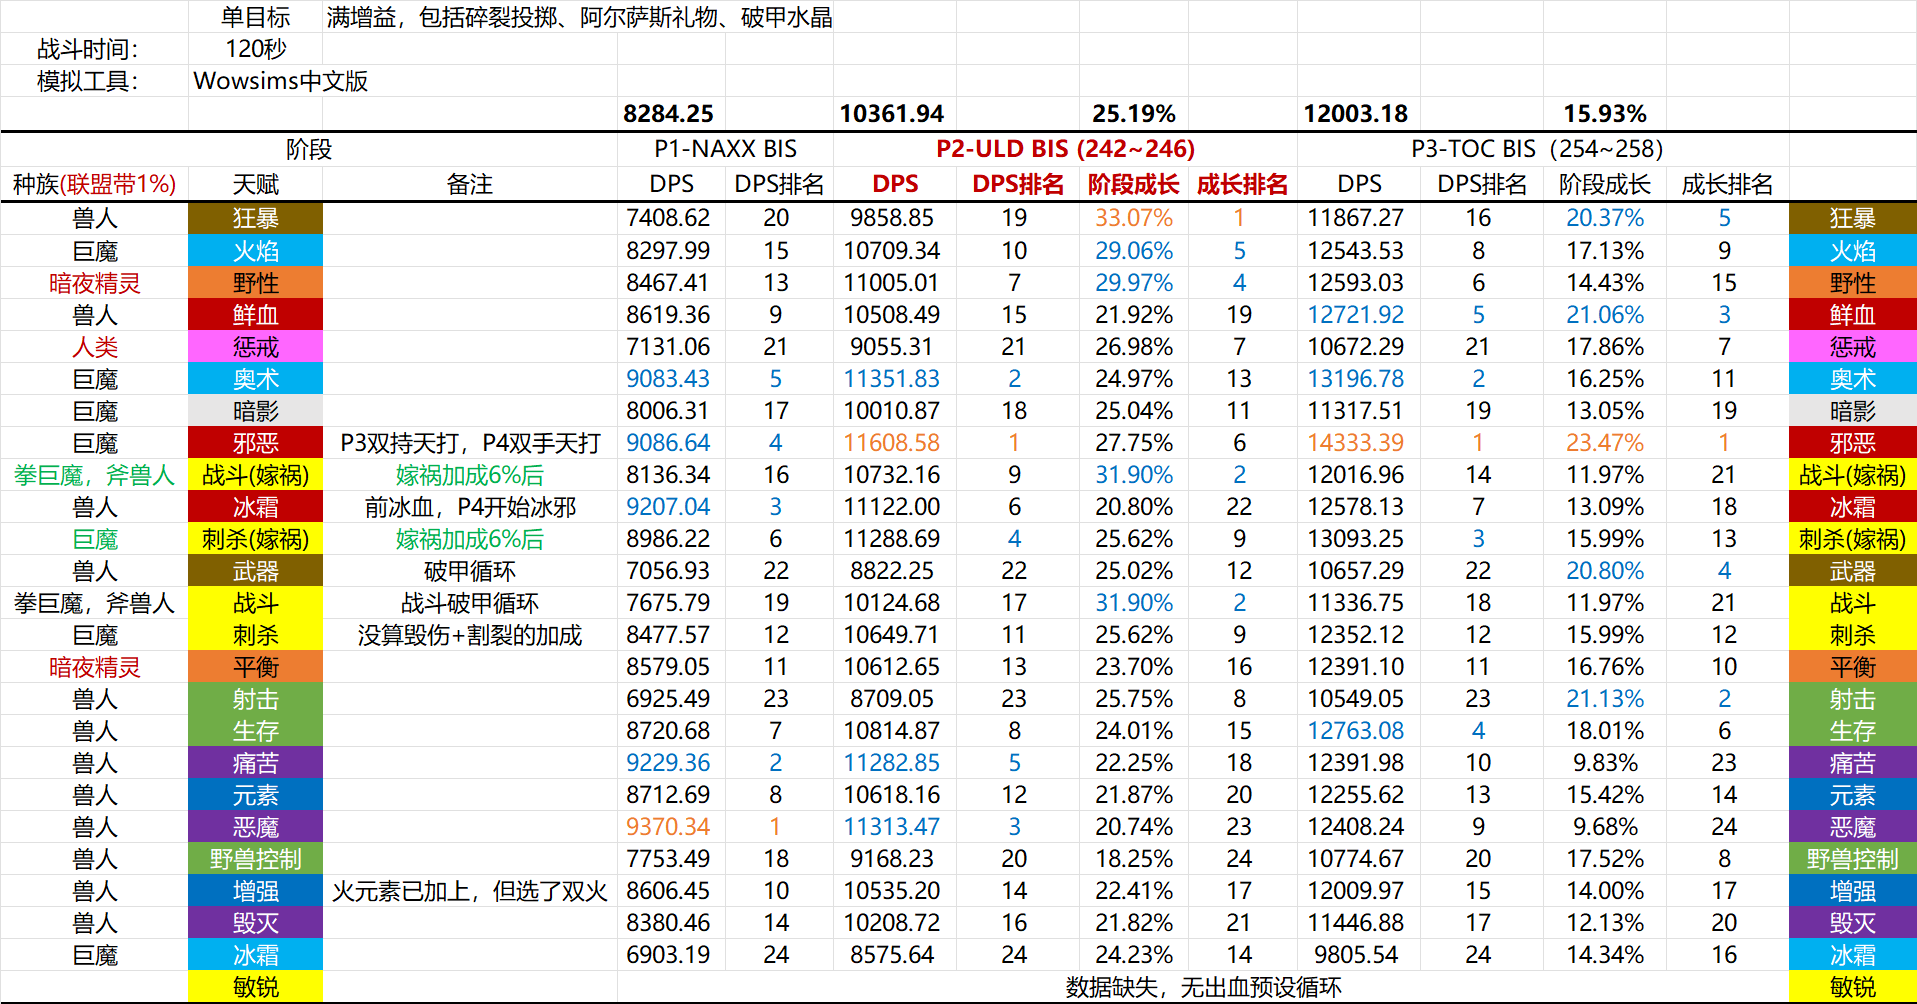Click the P2-ULD BIS (242~246) header
Image resolution: width=1917 pixels, height=1004 pixels.
pos(1066,149)
